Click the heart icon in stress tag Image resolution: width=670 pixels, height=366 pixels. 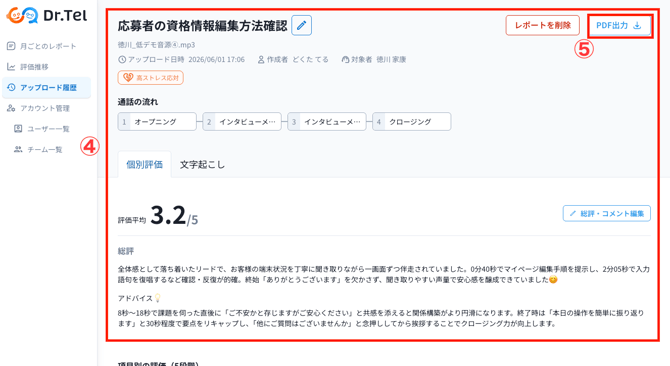pyautogui.click(x=128, y=77)
